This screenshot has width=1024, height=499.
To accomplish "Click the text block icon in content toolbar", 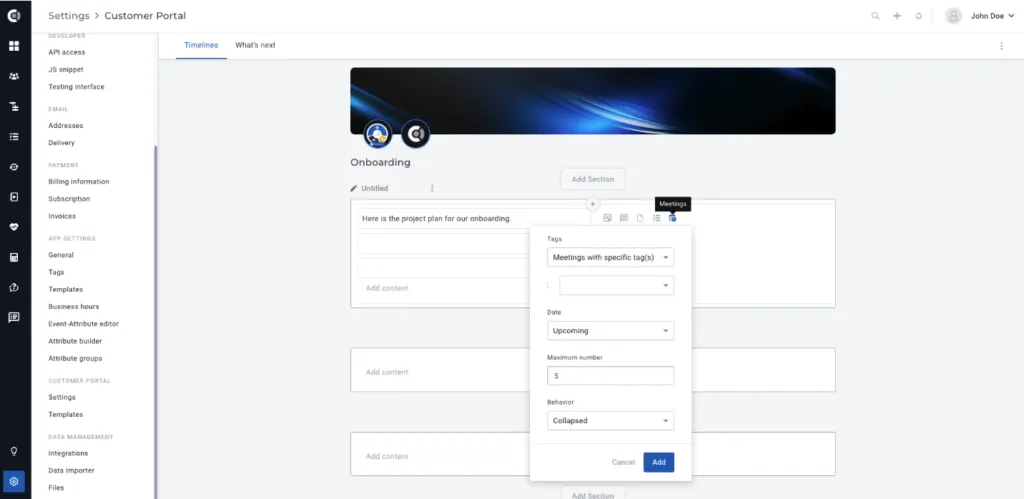I will coord(624,218).
